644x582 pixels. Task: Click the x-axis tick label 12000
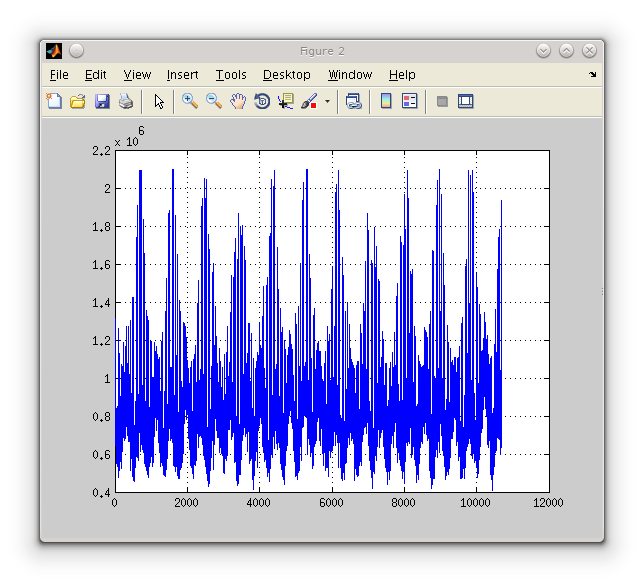[548, 503]
